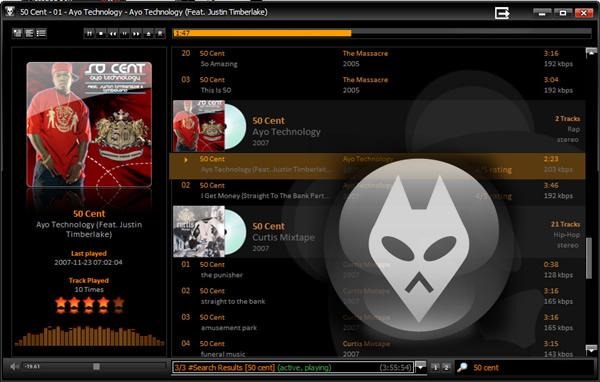Click the 0:38 duration of the punisher
Image resolution: width=600 pixels, height=382 pixels.
(551, 264)
